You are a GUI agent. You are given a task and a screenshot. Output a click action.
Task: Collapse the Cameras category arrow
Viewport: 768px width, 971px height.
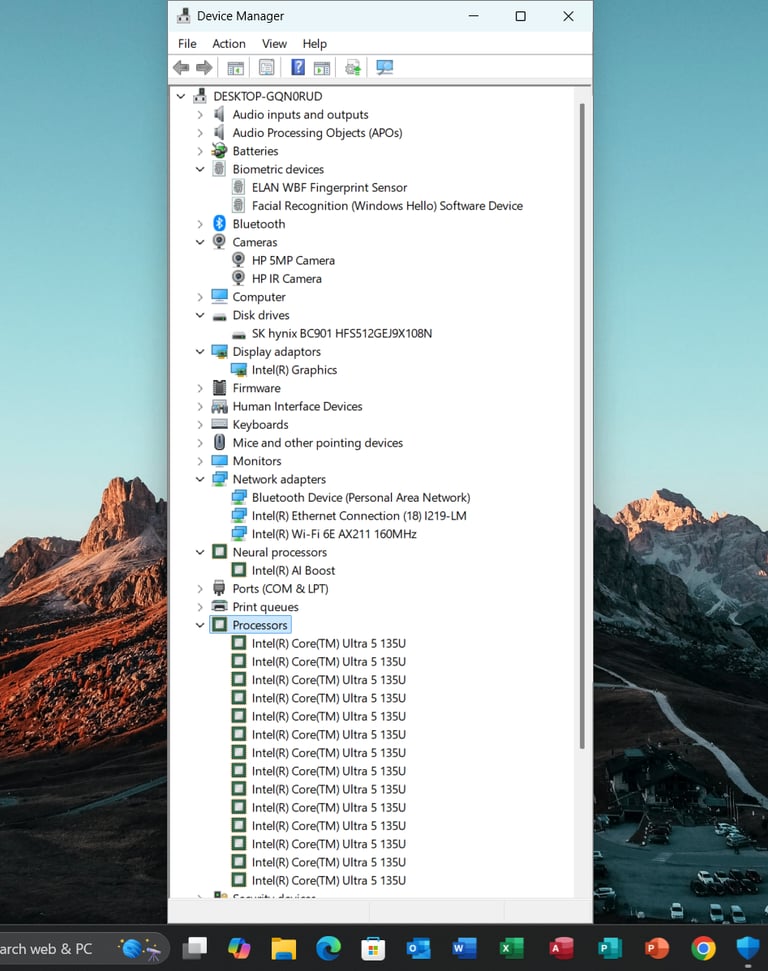(199, 242)
